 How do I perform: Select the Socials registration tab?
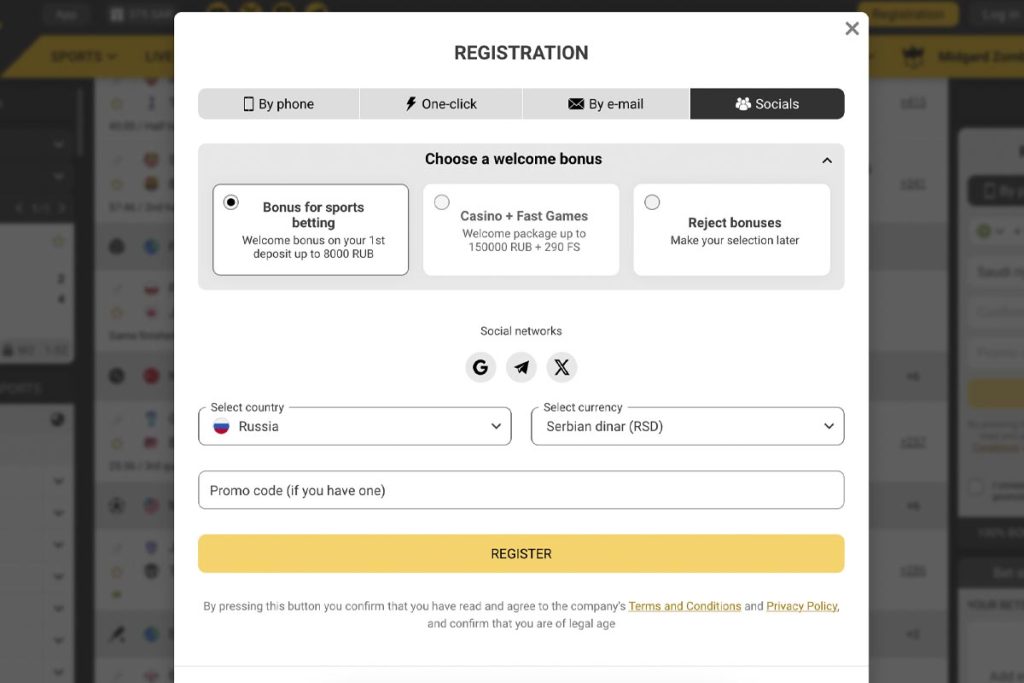coord(767,104)
